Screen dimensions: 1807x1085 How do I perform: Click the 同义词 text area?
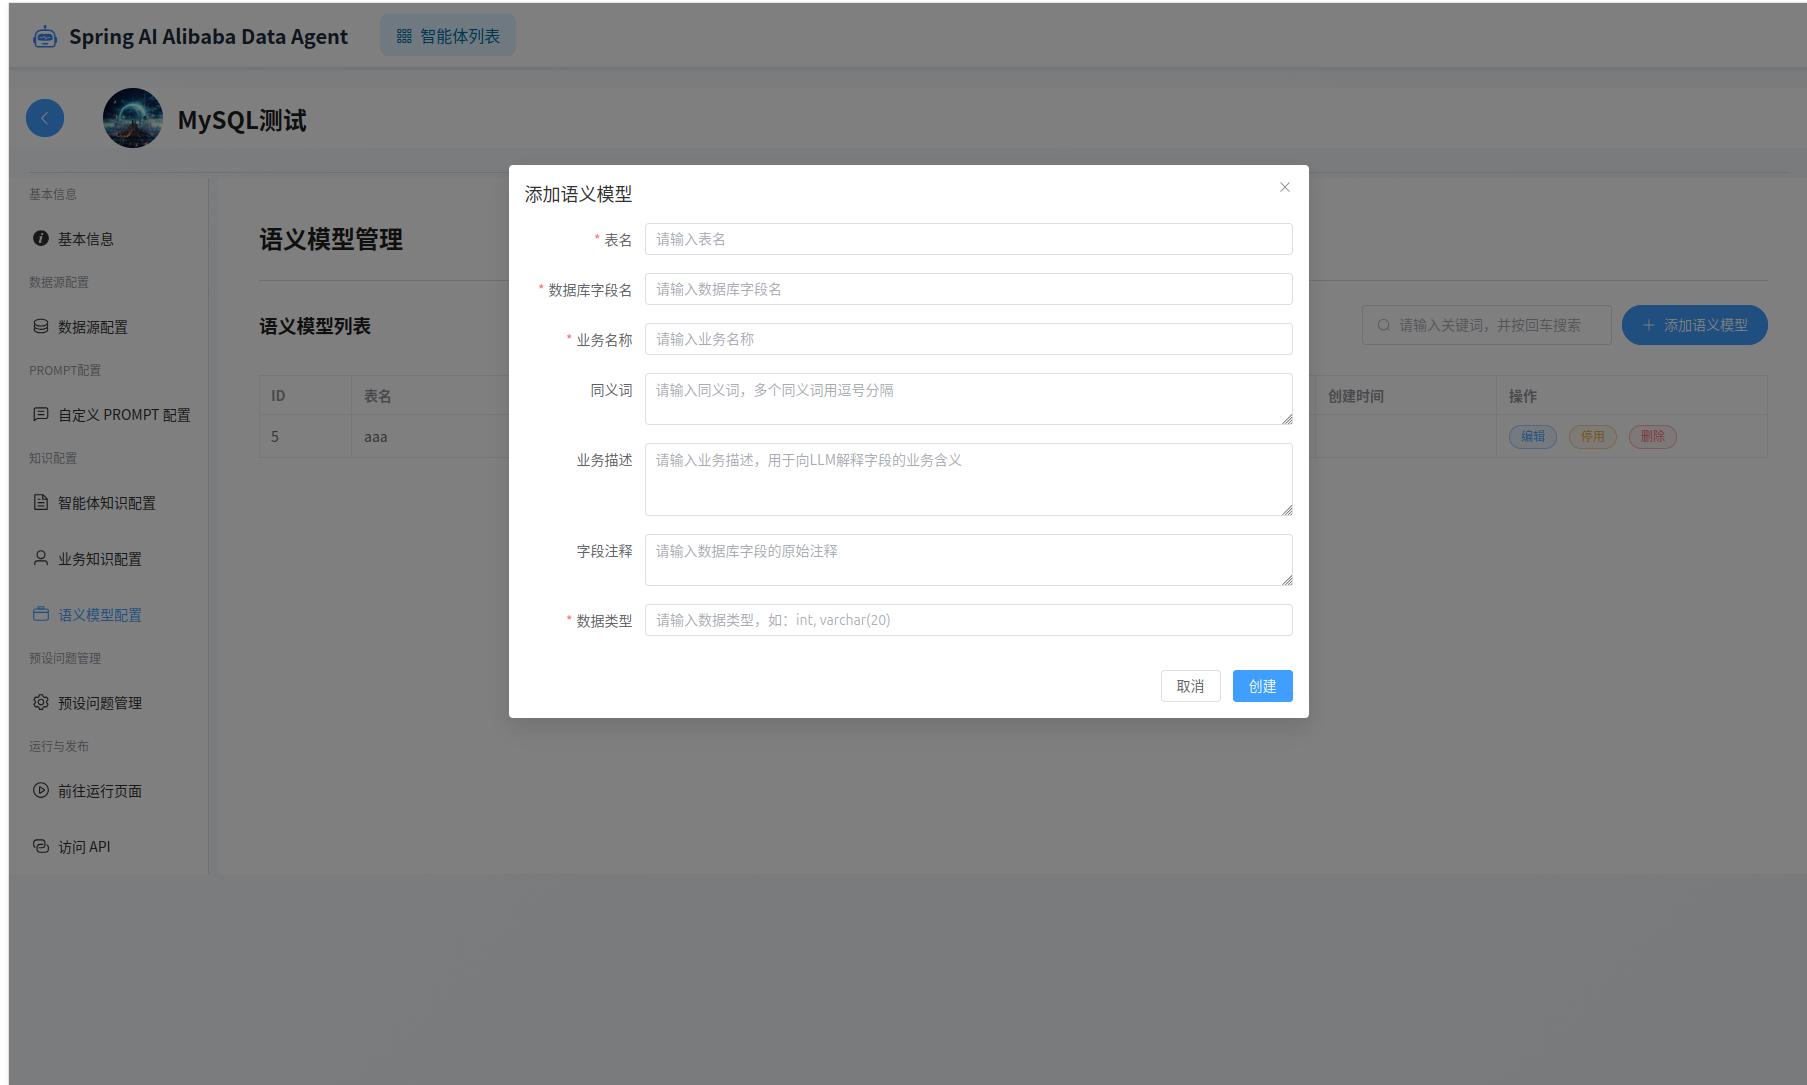click(x=968, y=399)
